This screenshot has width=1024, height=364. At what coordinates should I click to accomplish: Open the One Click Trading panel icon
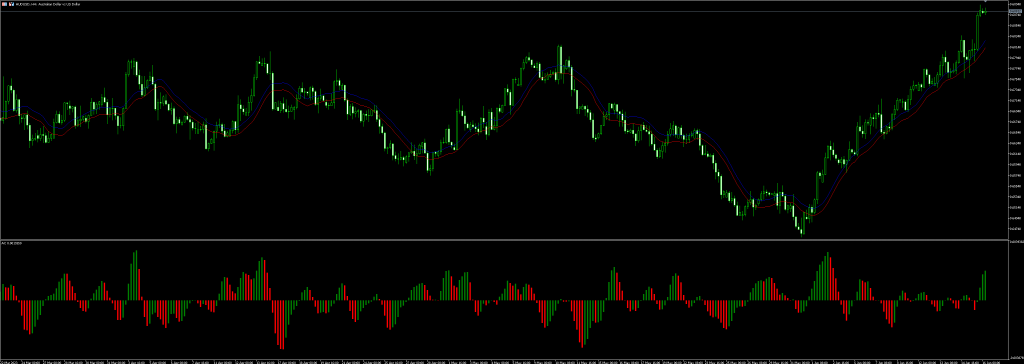4,4
